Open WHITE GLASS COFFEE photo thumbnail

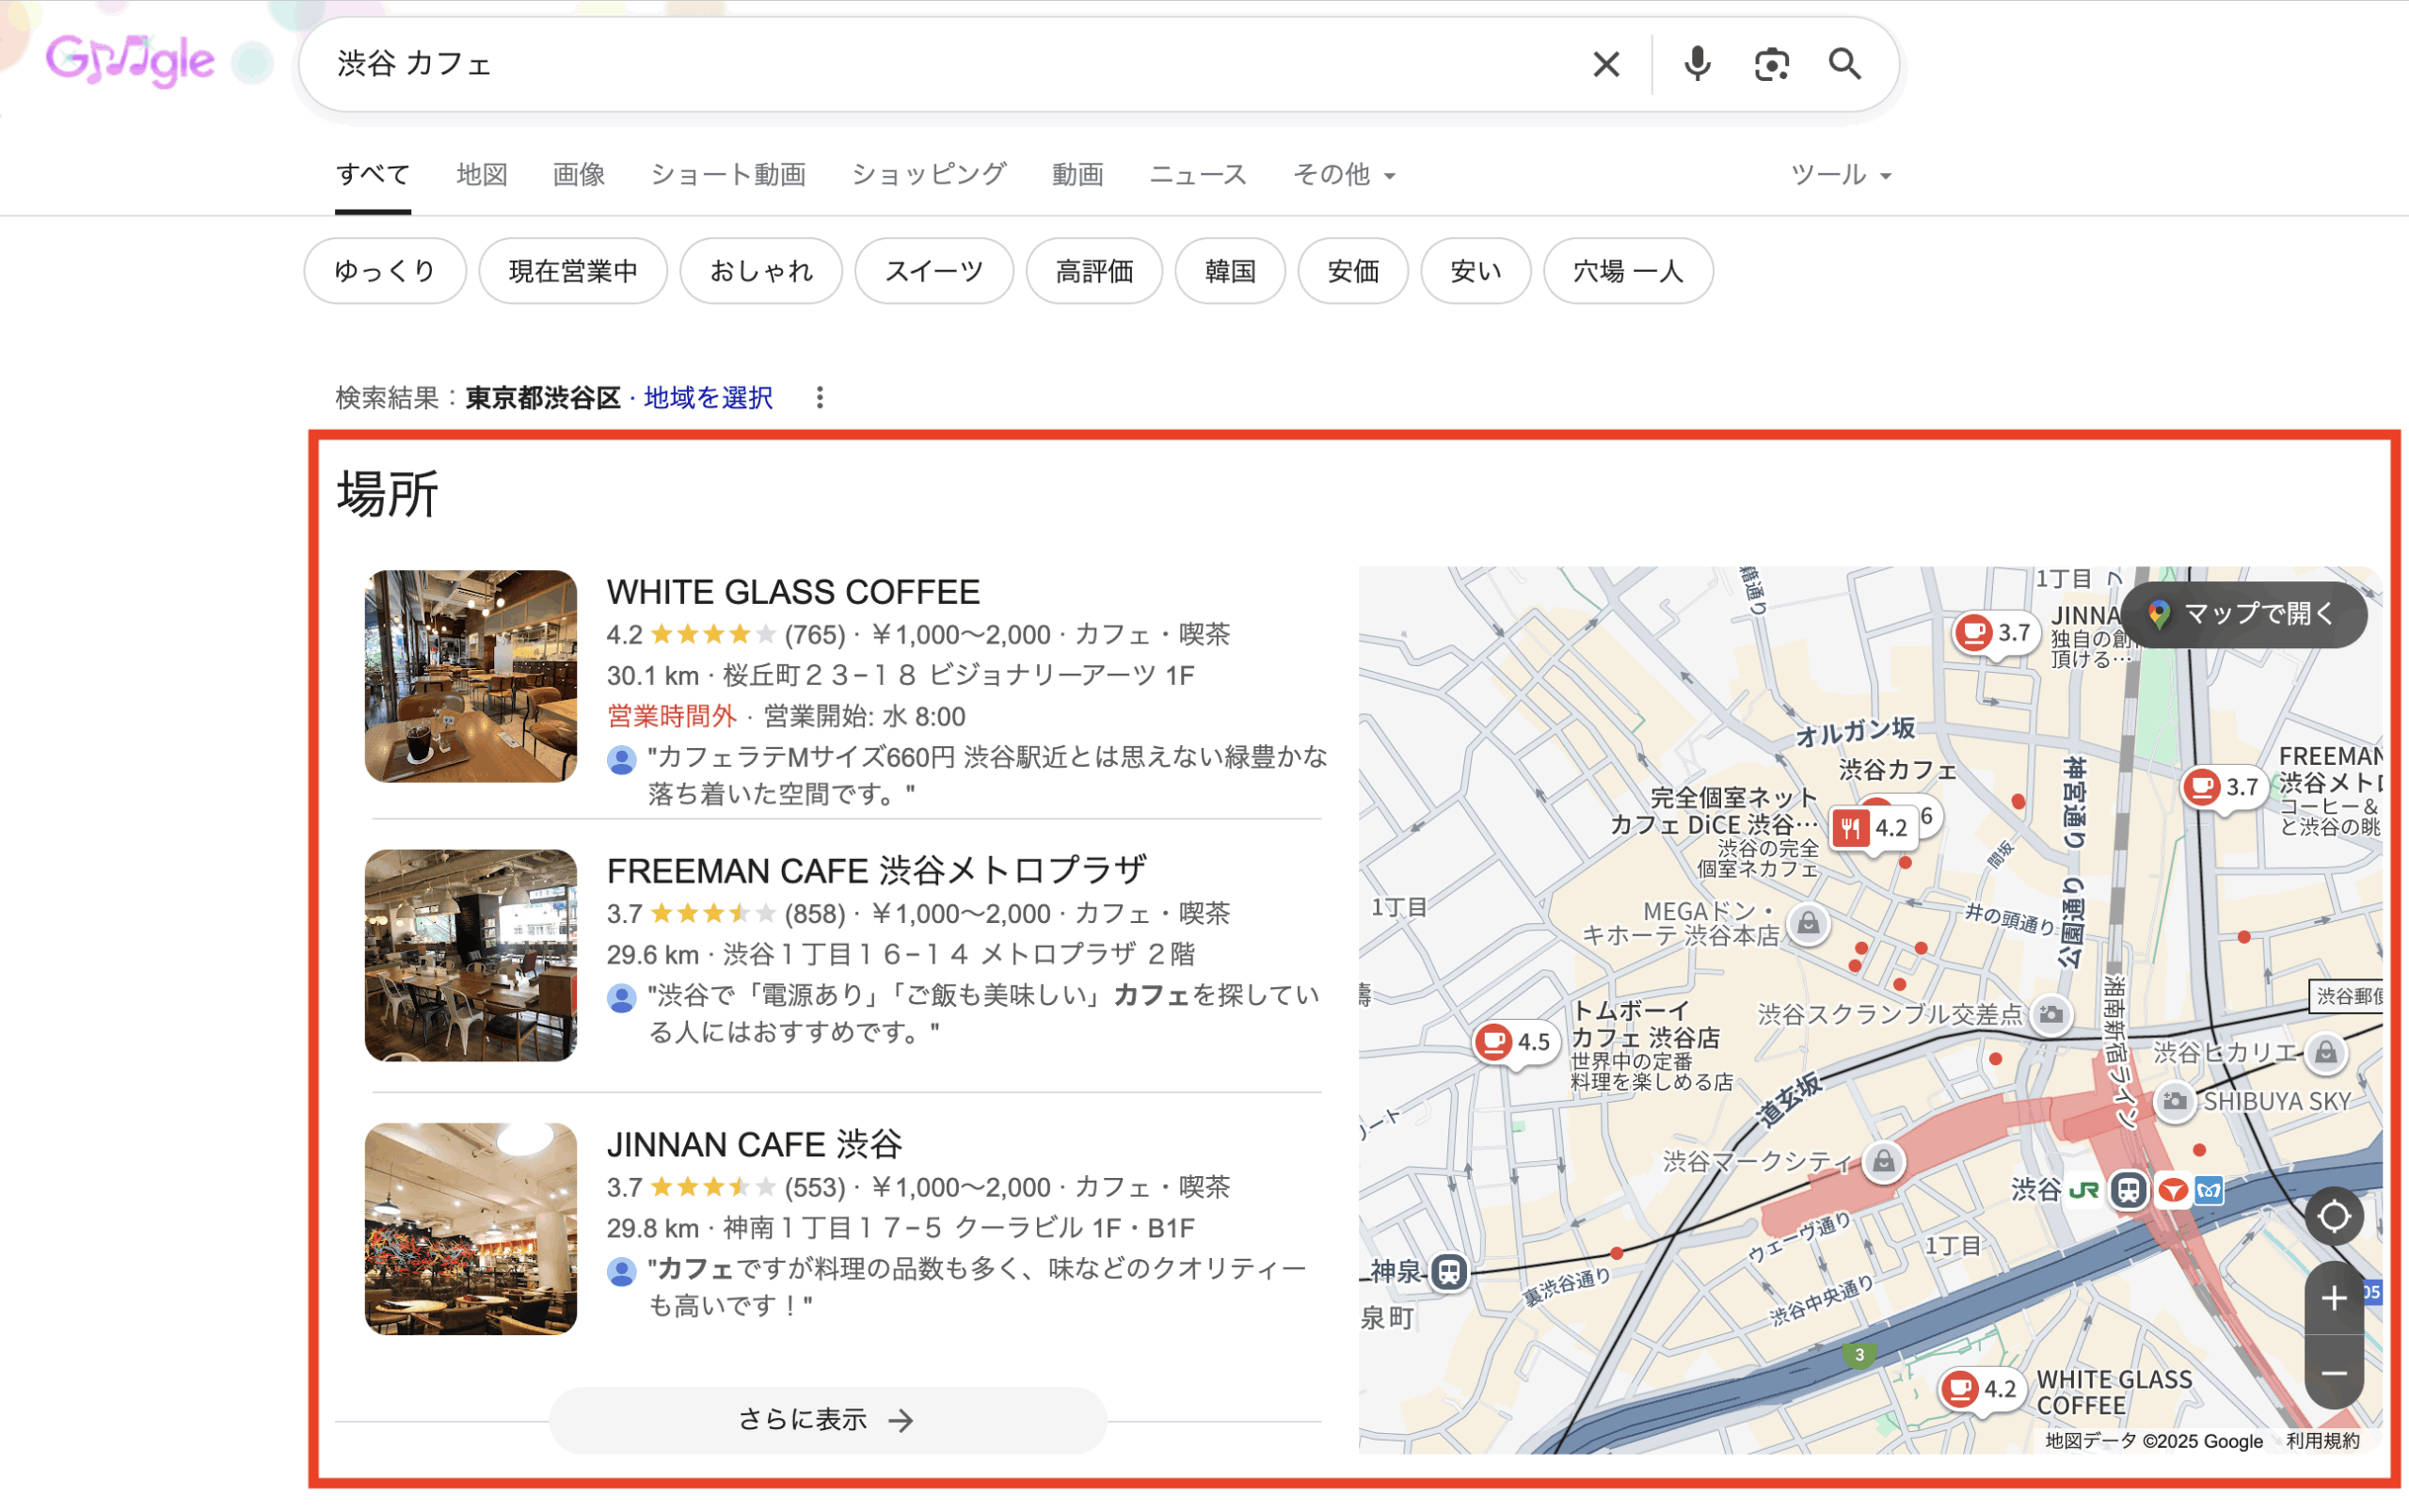click(x=470, y=676)
